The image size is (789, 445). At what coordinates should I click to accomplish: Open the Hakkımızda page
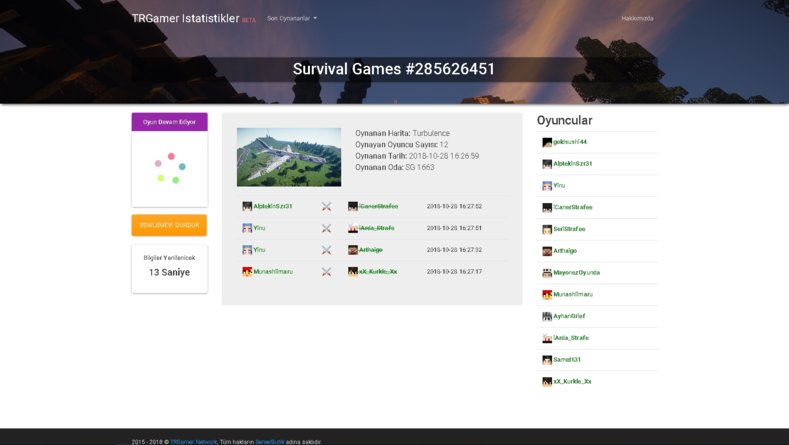637,19
